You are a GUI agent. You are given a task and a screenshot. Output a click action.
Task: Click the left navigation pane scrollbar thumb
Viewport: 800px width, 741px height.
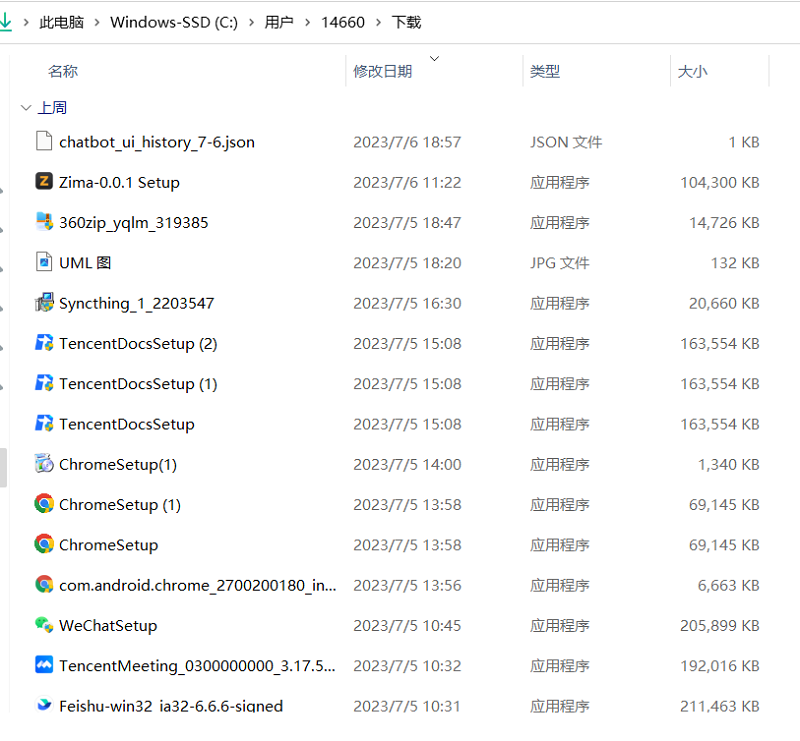pyautogui.click(x=3, y=467)
